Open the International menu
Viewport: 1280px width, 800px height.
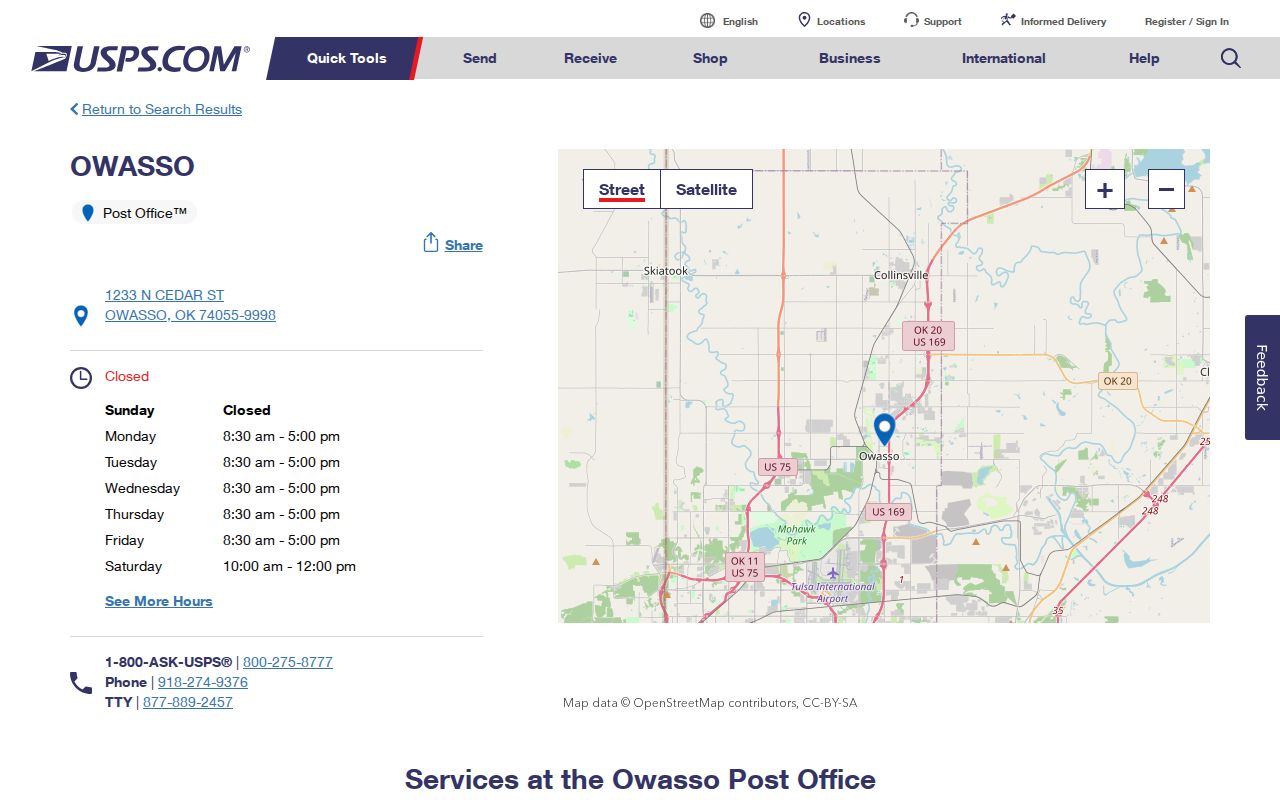pos(1004,58)
